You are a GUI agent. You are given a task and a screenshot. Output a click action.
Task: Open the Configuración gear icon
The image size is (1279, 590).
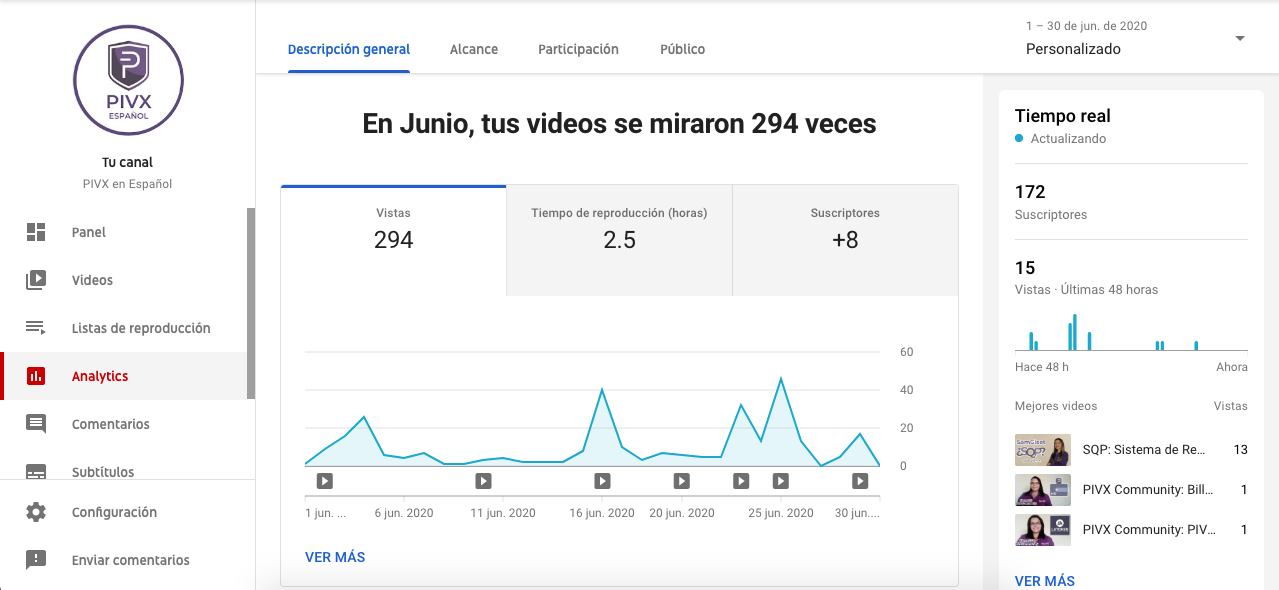[36, 512]
